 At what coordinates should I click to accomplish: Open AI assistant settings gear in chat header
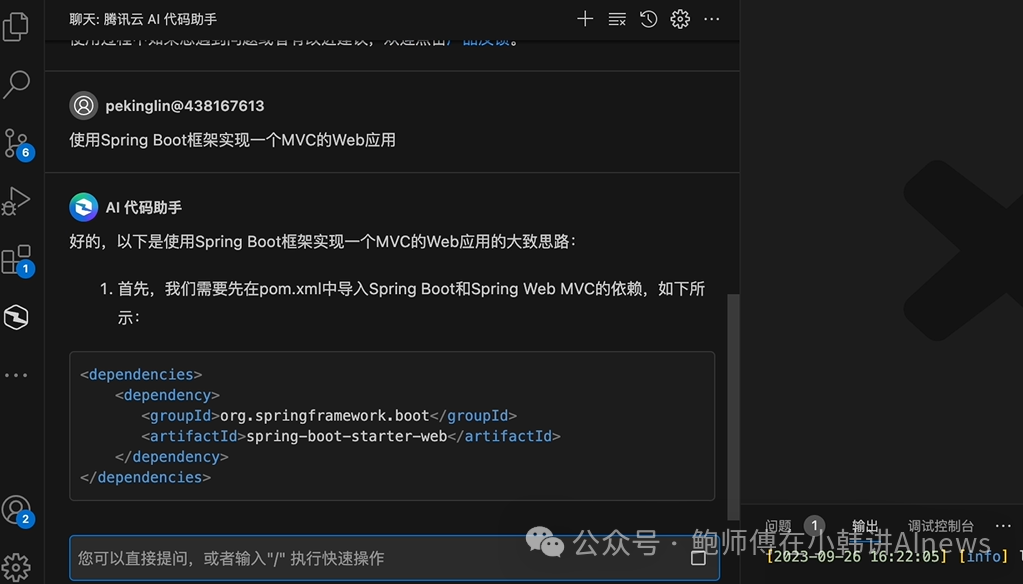680,19
